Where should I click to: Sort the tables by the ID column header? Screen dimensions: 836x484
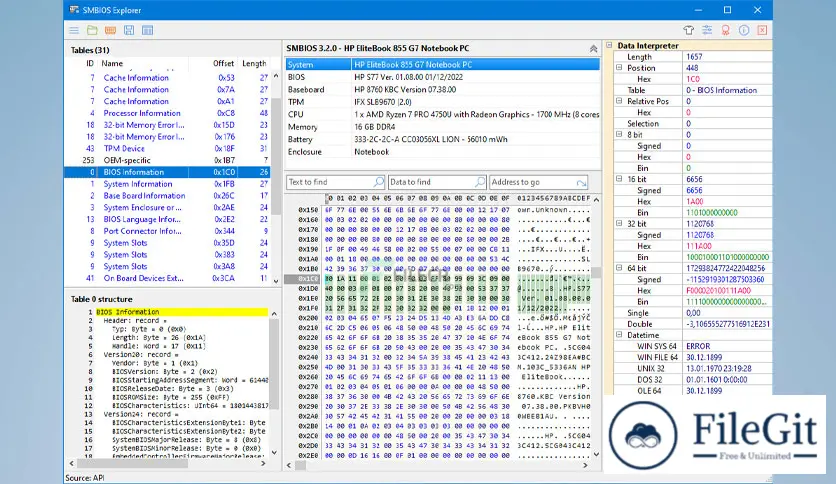point(90,63)
